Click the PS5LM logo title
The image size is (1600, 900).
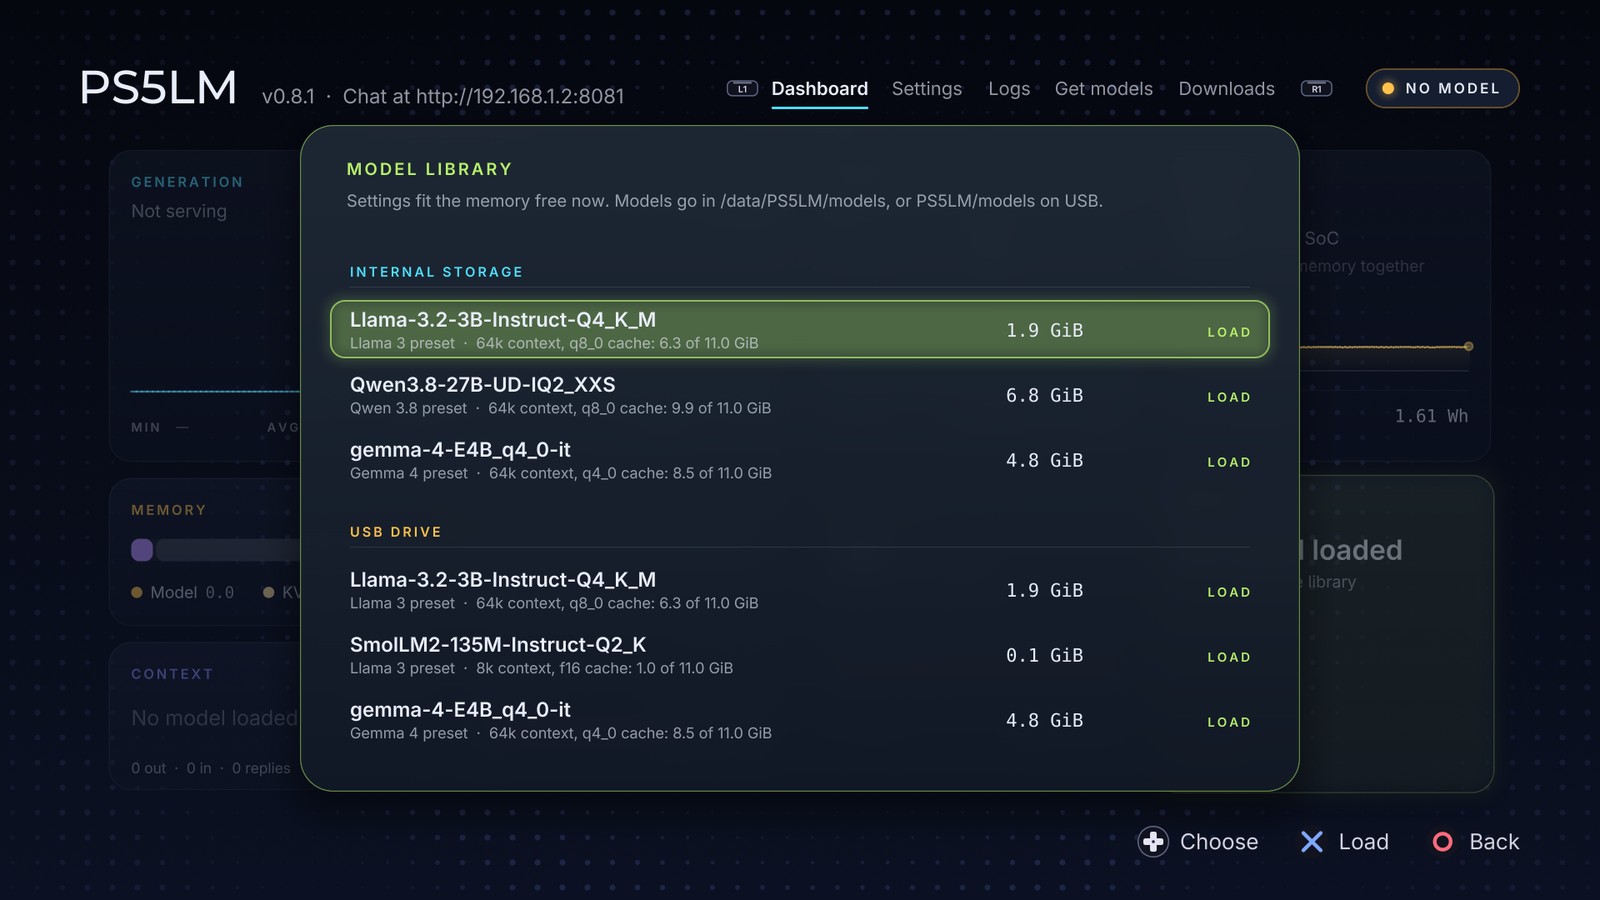click(x=158, y=88)
